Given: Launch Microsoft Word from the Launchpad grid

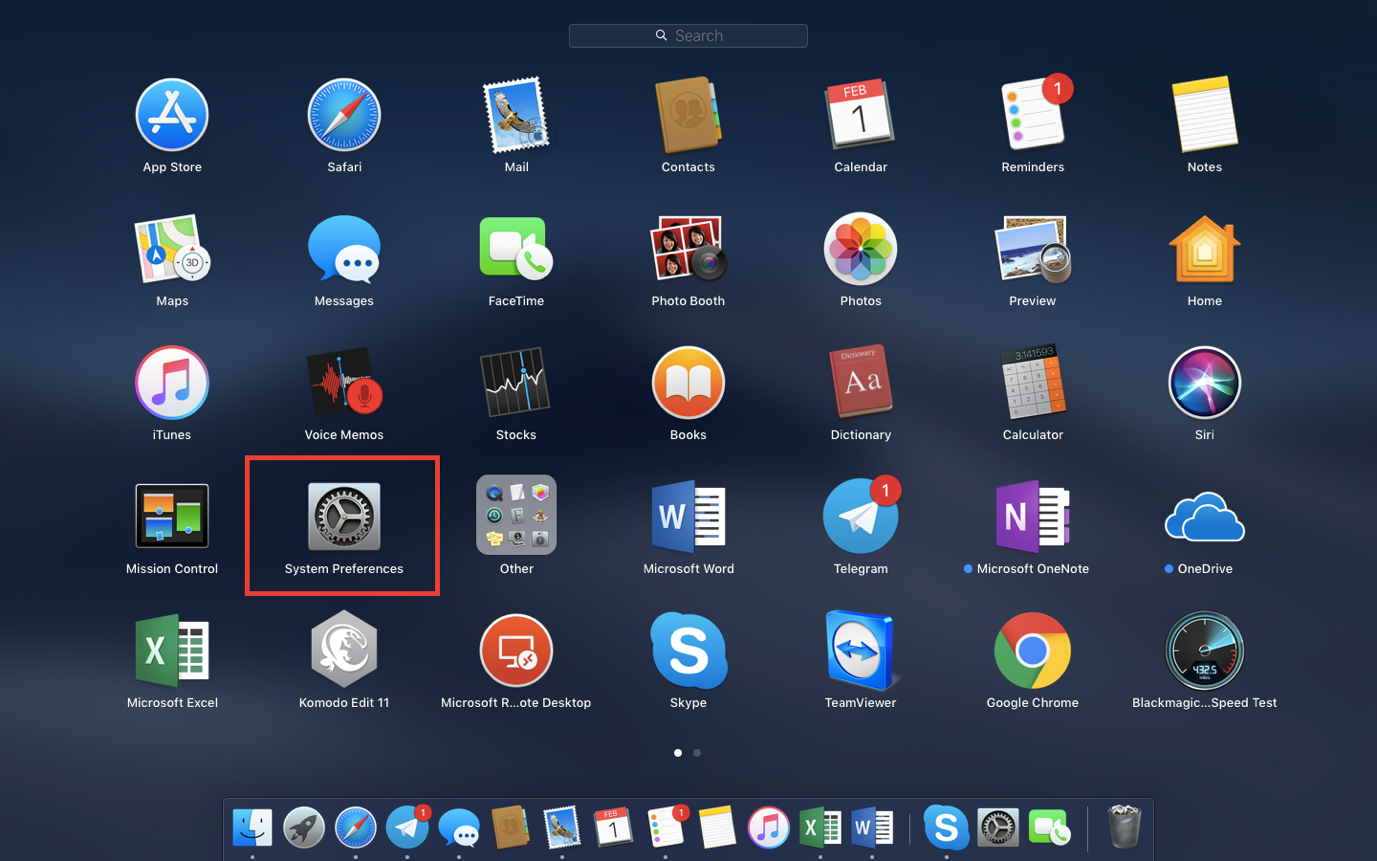Looking at the screenshot, I should [x=688, y=516].
